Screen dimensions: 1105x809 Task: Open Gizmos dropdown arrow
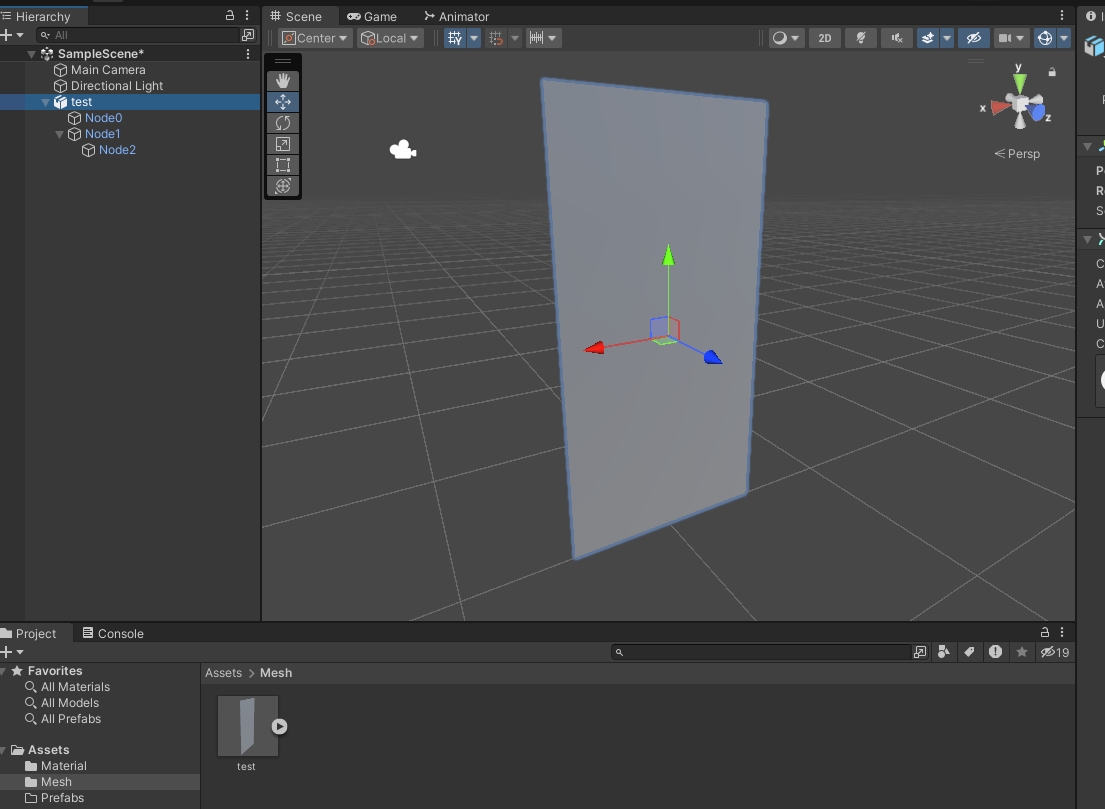click(1063, 38)
